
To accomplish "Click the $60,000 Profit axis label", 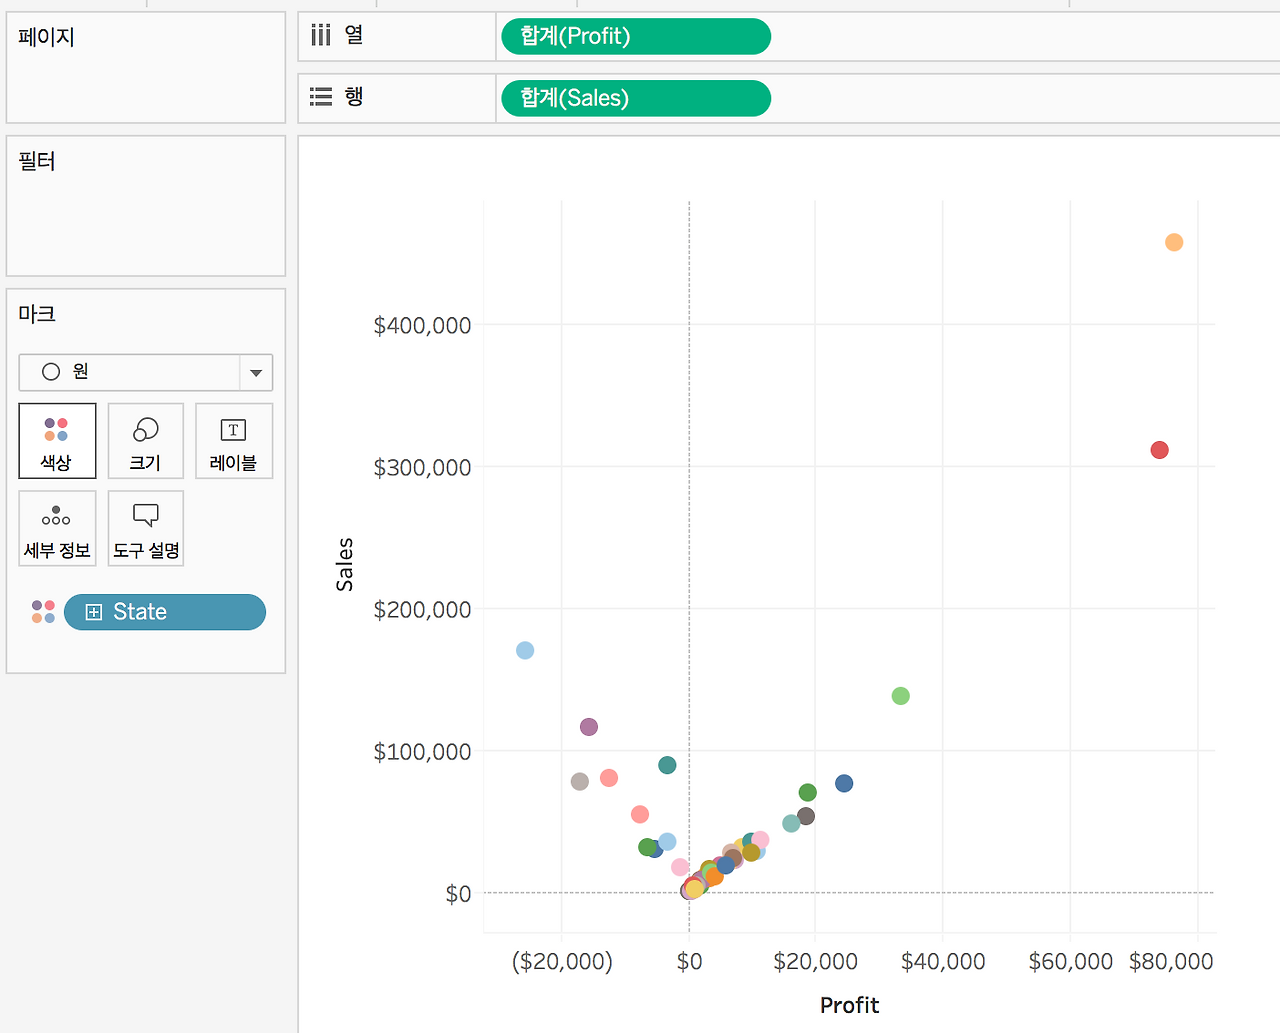I will tap(1070, 962).
